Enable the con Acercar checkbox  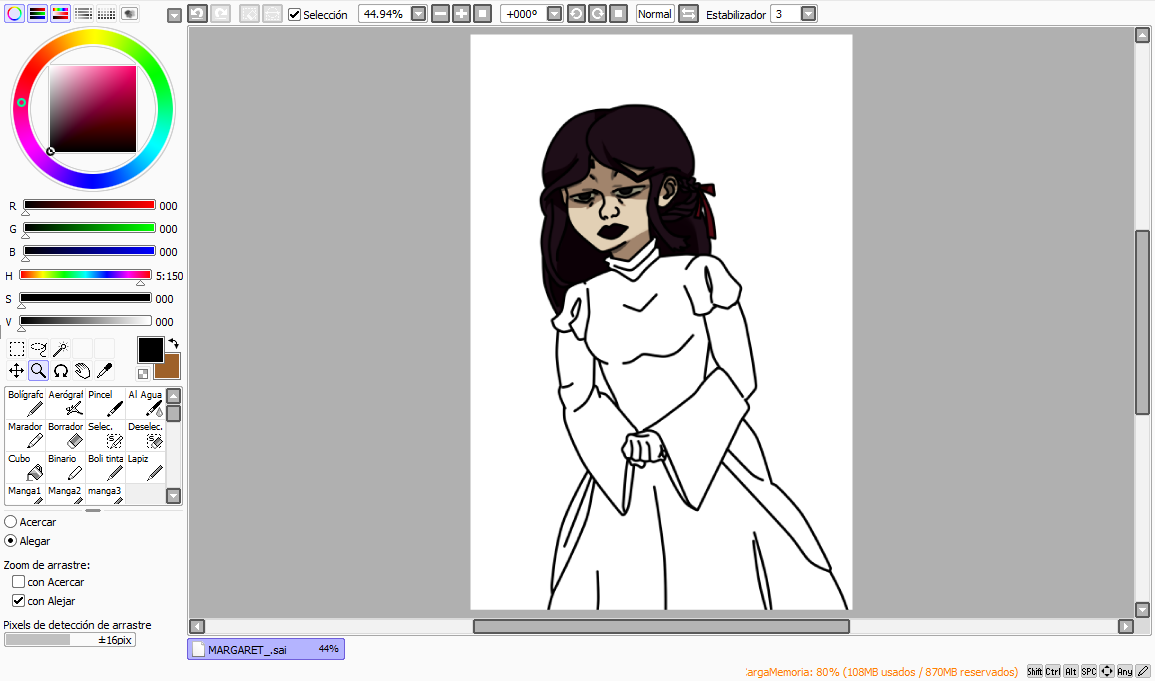[18, 582]
